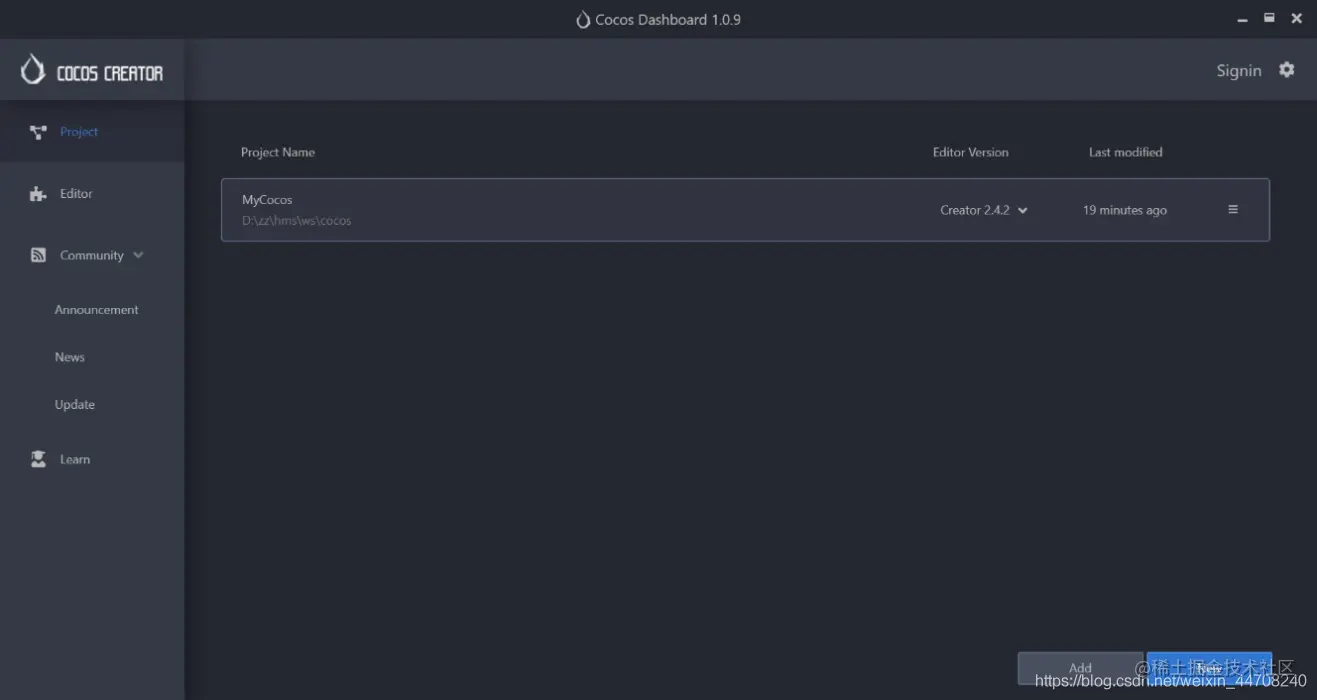Click the Signin link

point(1239,71)
